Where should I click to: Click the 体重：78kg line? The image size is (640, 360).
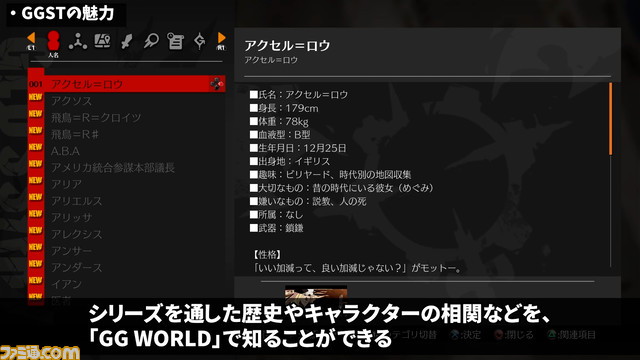coord(279,122)
